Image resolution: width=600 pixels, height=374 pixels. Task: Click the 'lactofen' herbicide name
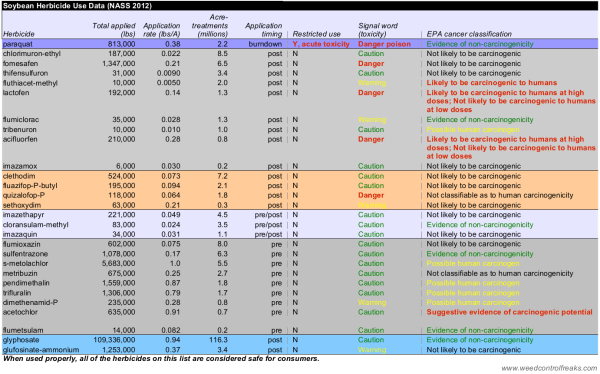[16, 93]
